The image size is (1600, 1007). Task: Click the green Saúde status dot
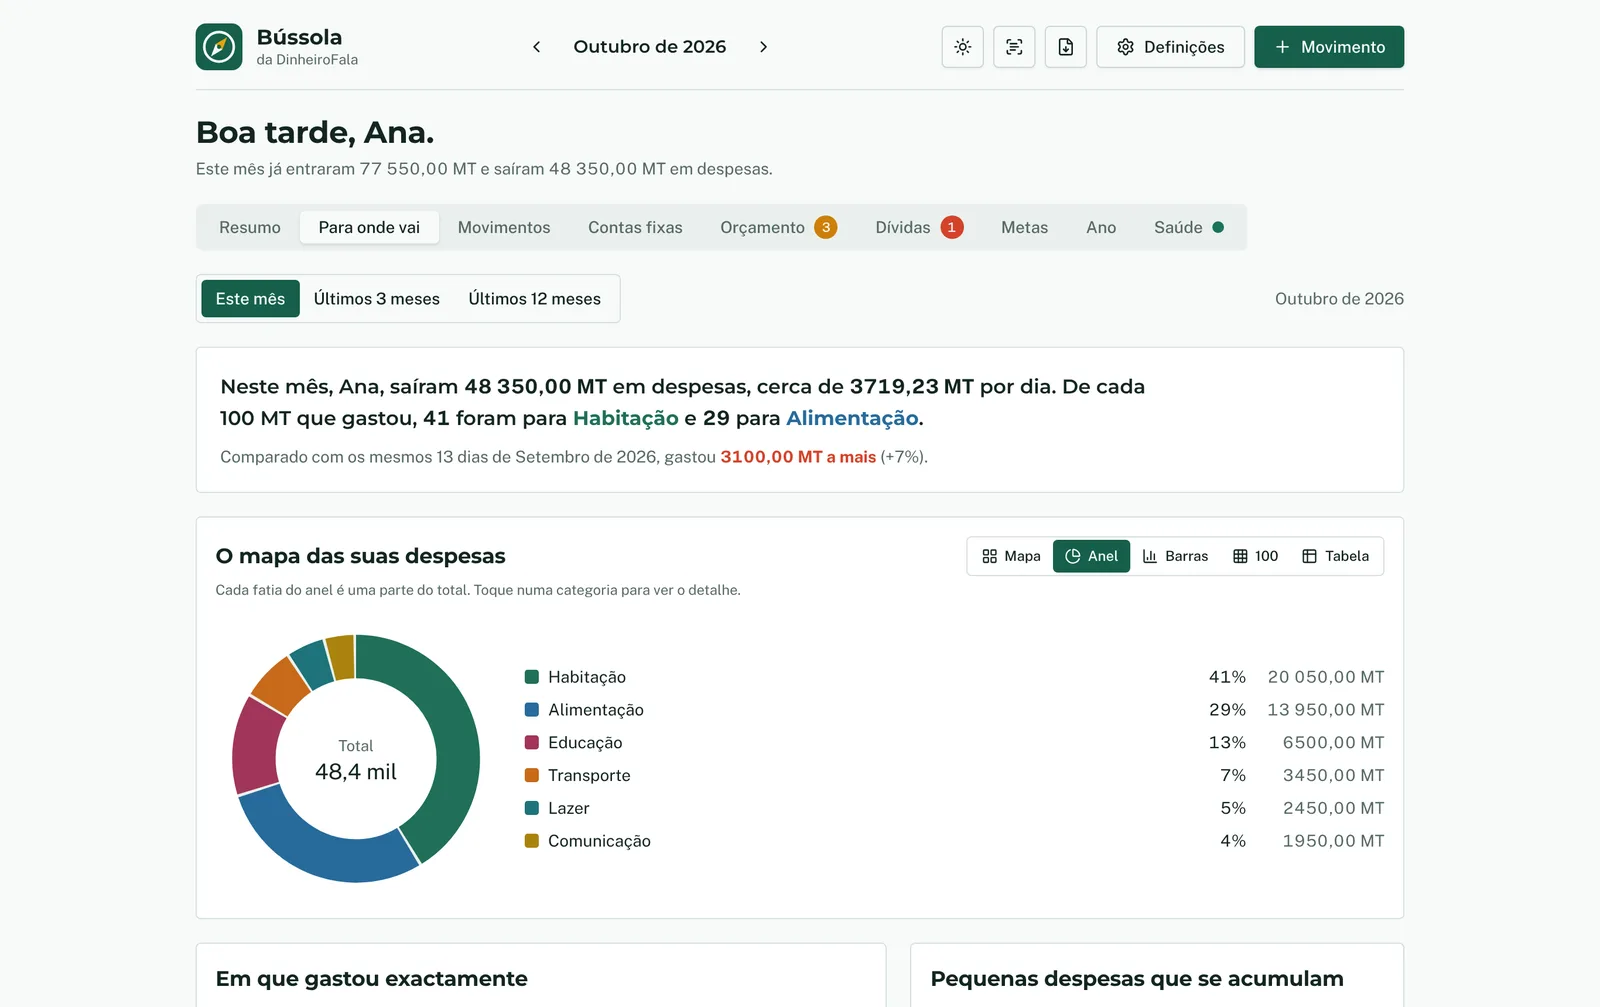(x=1218, y=227)
